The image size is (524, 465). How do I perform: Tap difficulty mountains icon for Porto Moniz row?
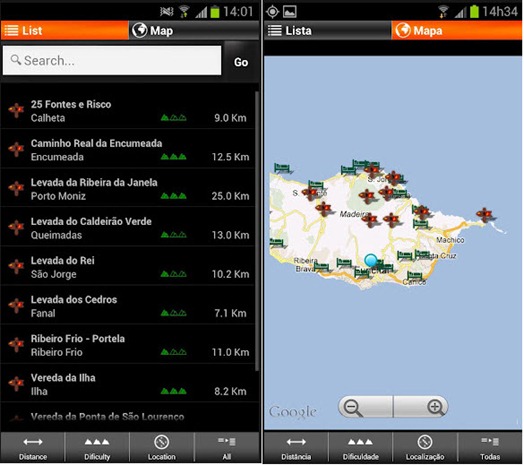point(173,196)
